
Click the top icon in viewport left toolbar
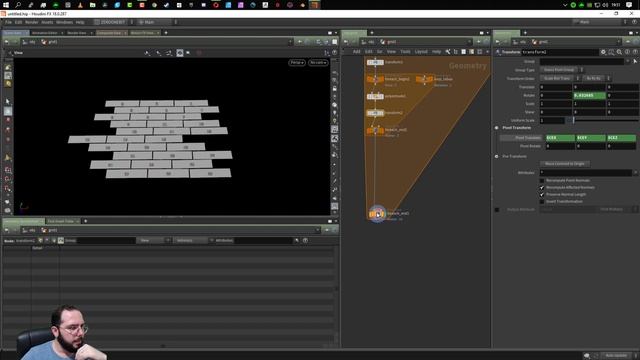(8, 67)
